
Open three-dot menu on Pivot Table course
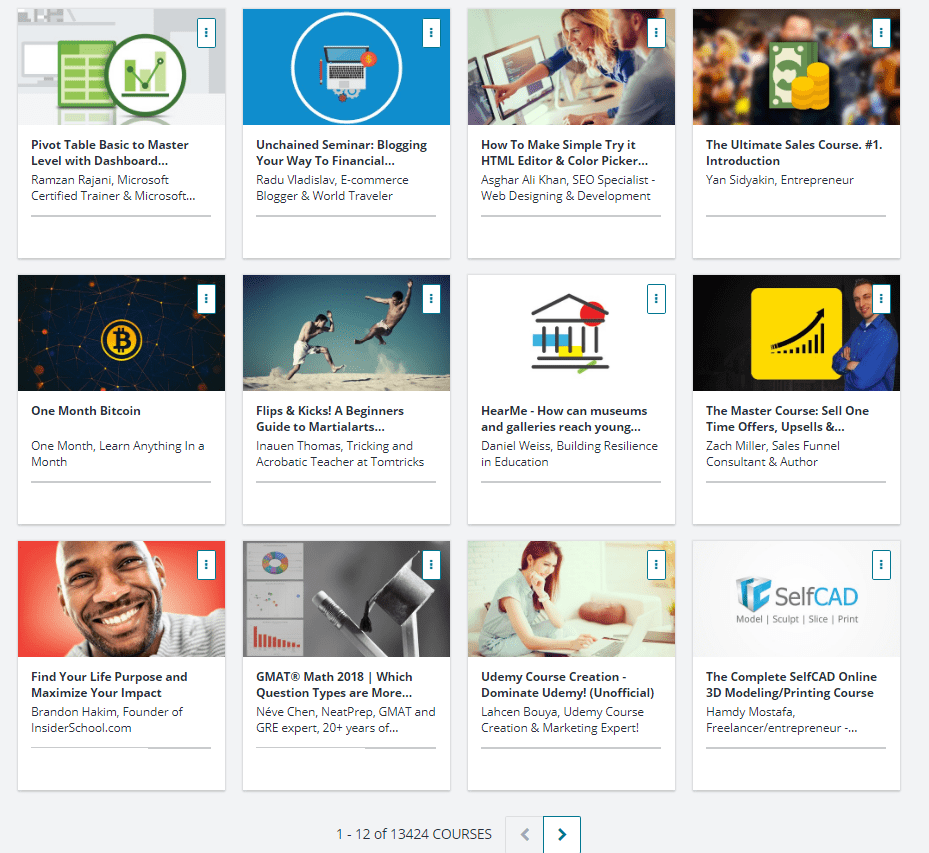coord(206,32)
